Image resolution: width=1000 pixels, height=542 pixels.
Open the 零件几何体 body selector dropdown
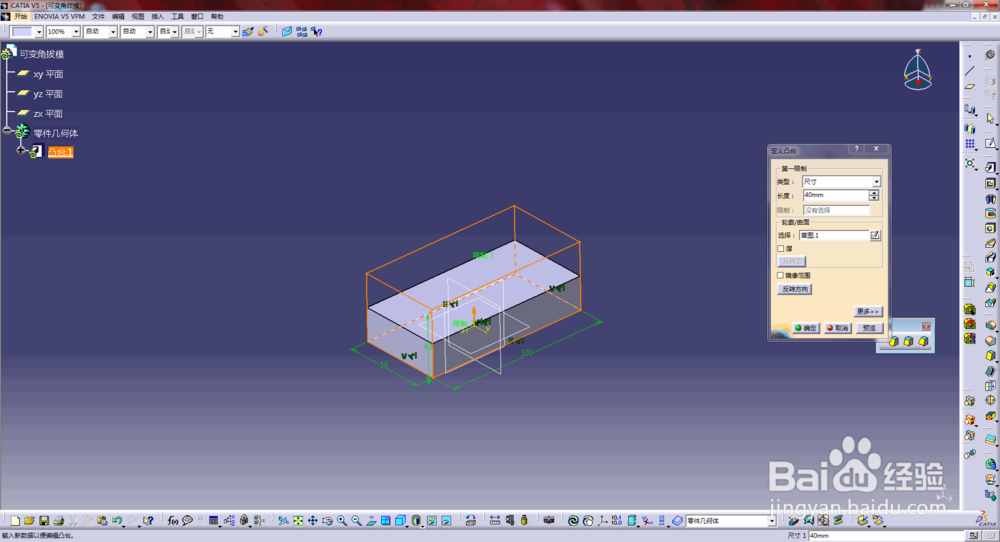[772, 521]
